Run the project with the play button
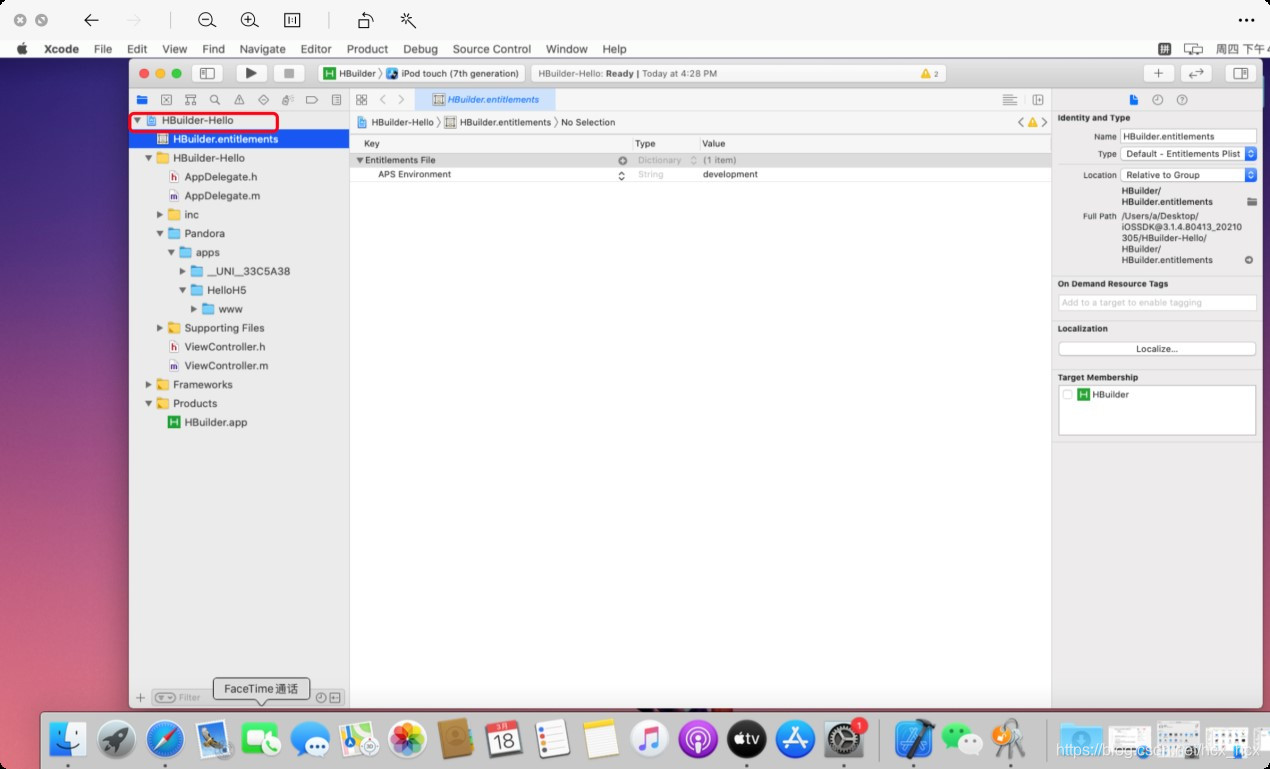The width and height of the screenshot is (1270, 769). coord(251,73)
